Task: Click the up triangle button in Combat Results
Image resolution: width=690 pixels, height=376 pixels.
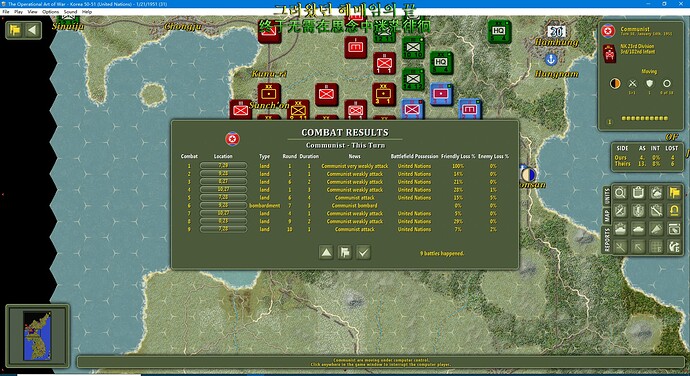Action: [326, 252]
